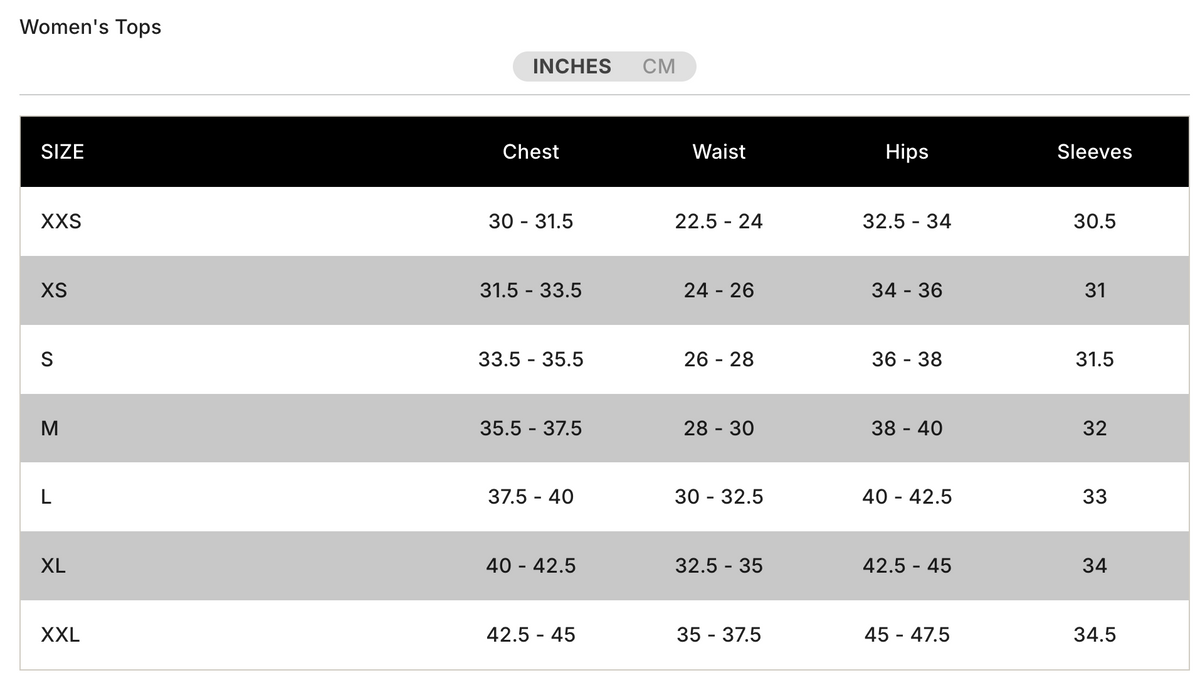
Task: Click the Chest column header
Action: (x=531, y=152)
